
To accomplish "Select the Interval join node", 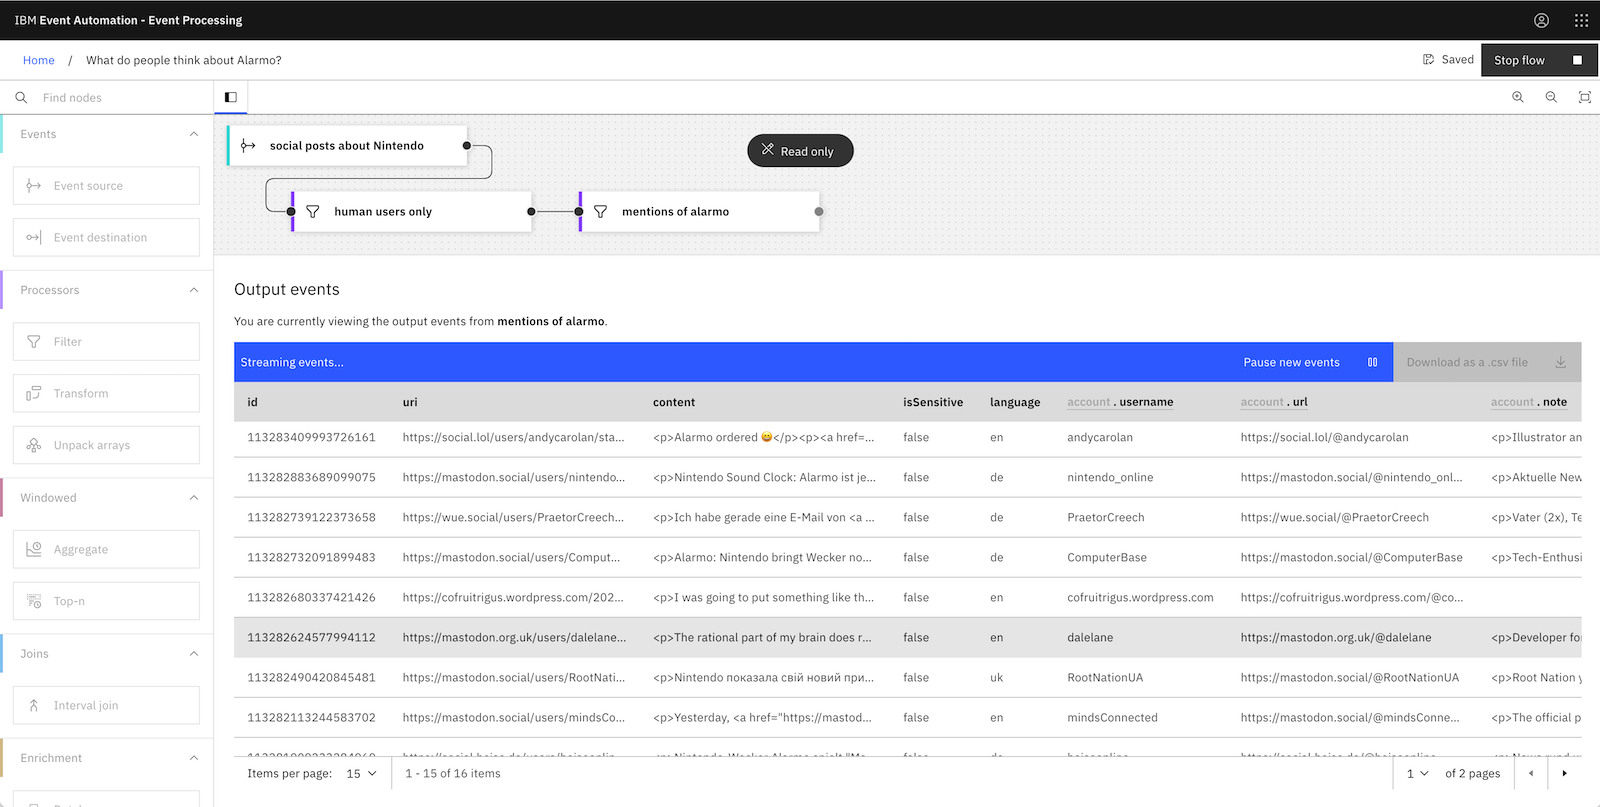I will (x=106, y=705).
